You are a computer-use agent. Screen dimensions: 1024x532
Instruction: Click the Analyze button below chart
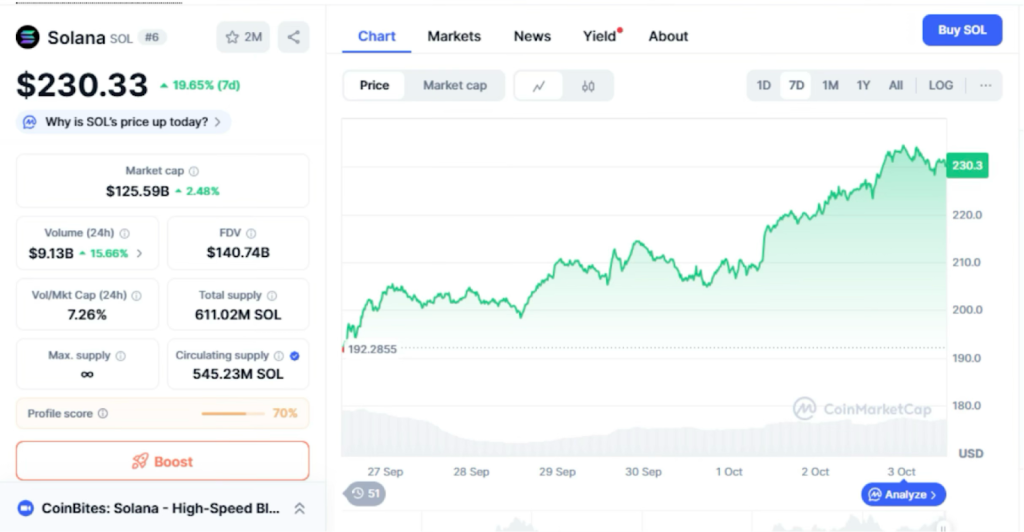(x=903, y=494)
